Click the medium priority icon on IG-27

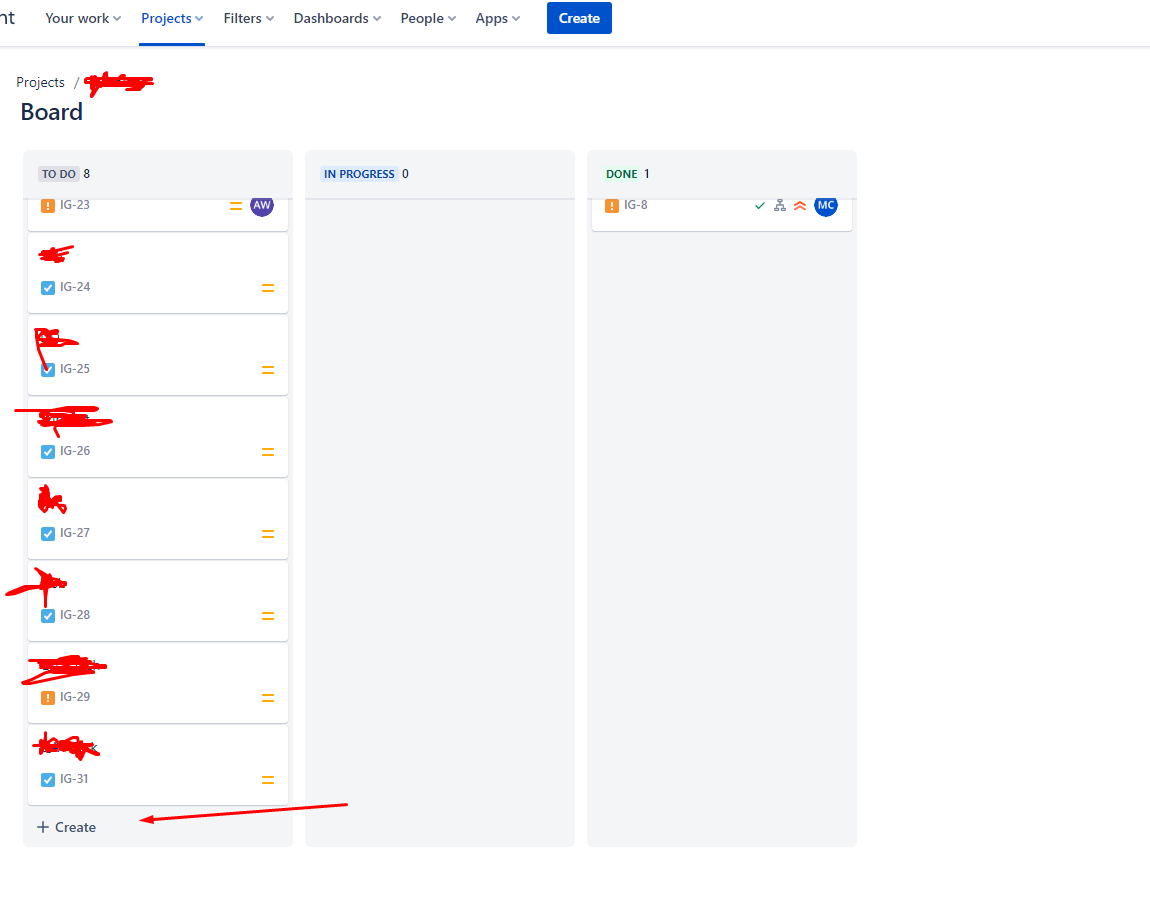pyautogui.click(x=268, y=535)
